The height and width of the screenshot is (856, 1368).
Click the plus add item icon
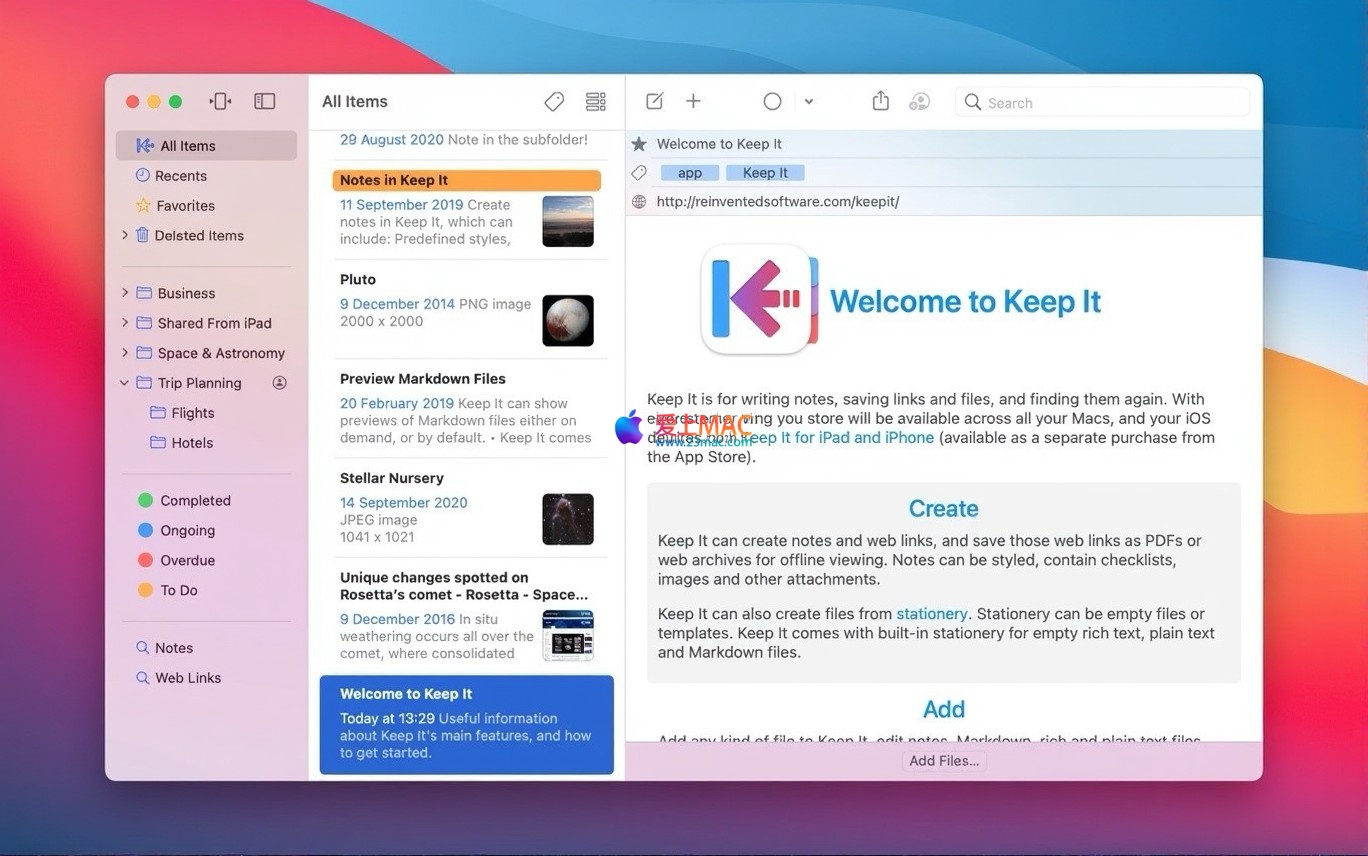tap(693, 101)
